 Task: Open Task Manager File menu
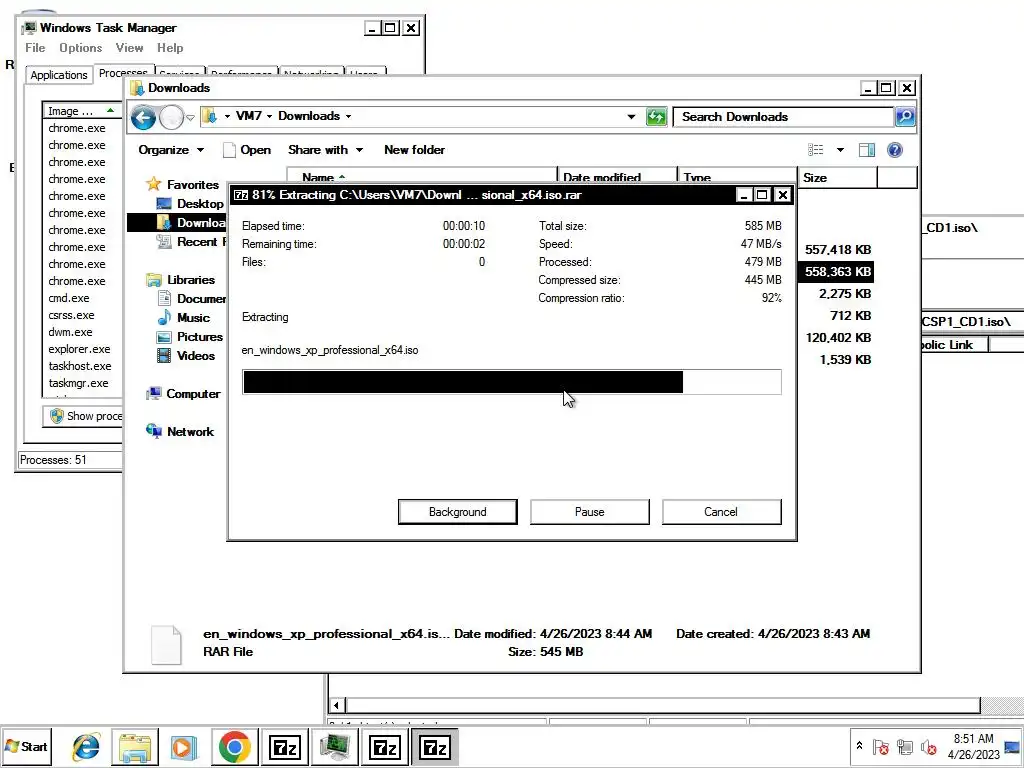pos(35,48)
